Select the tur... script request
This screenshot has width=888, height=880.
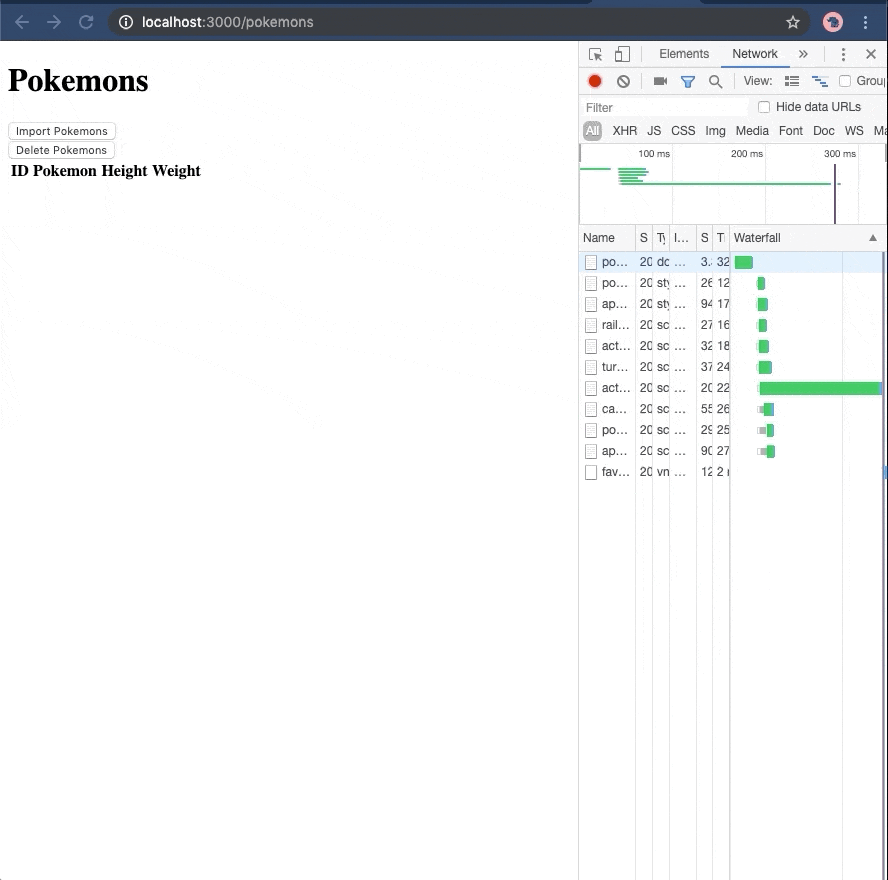coord(731,367)
